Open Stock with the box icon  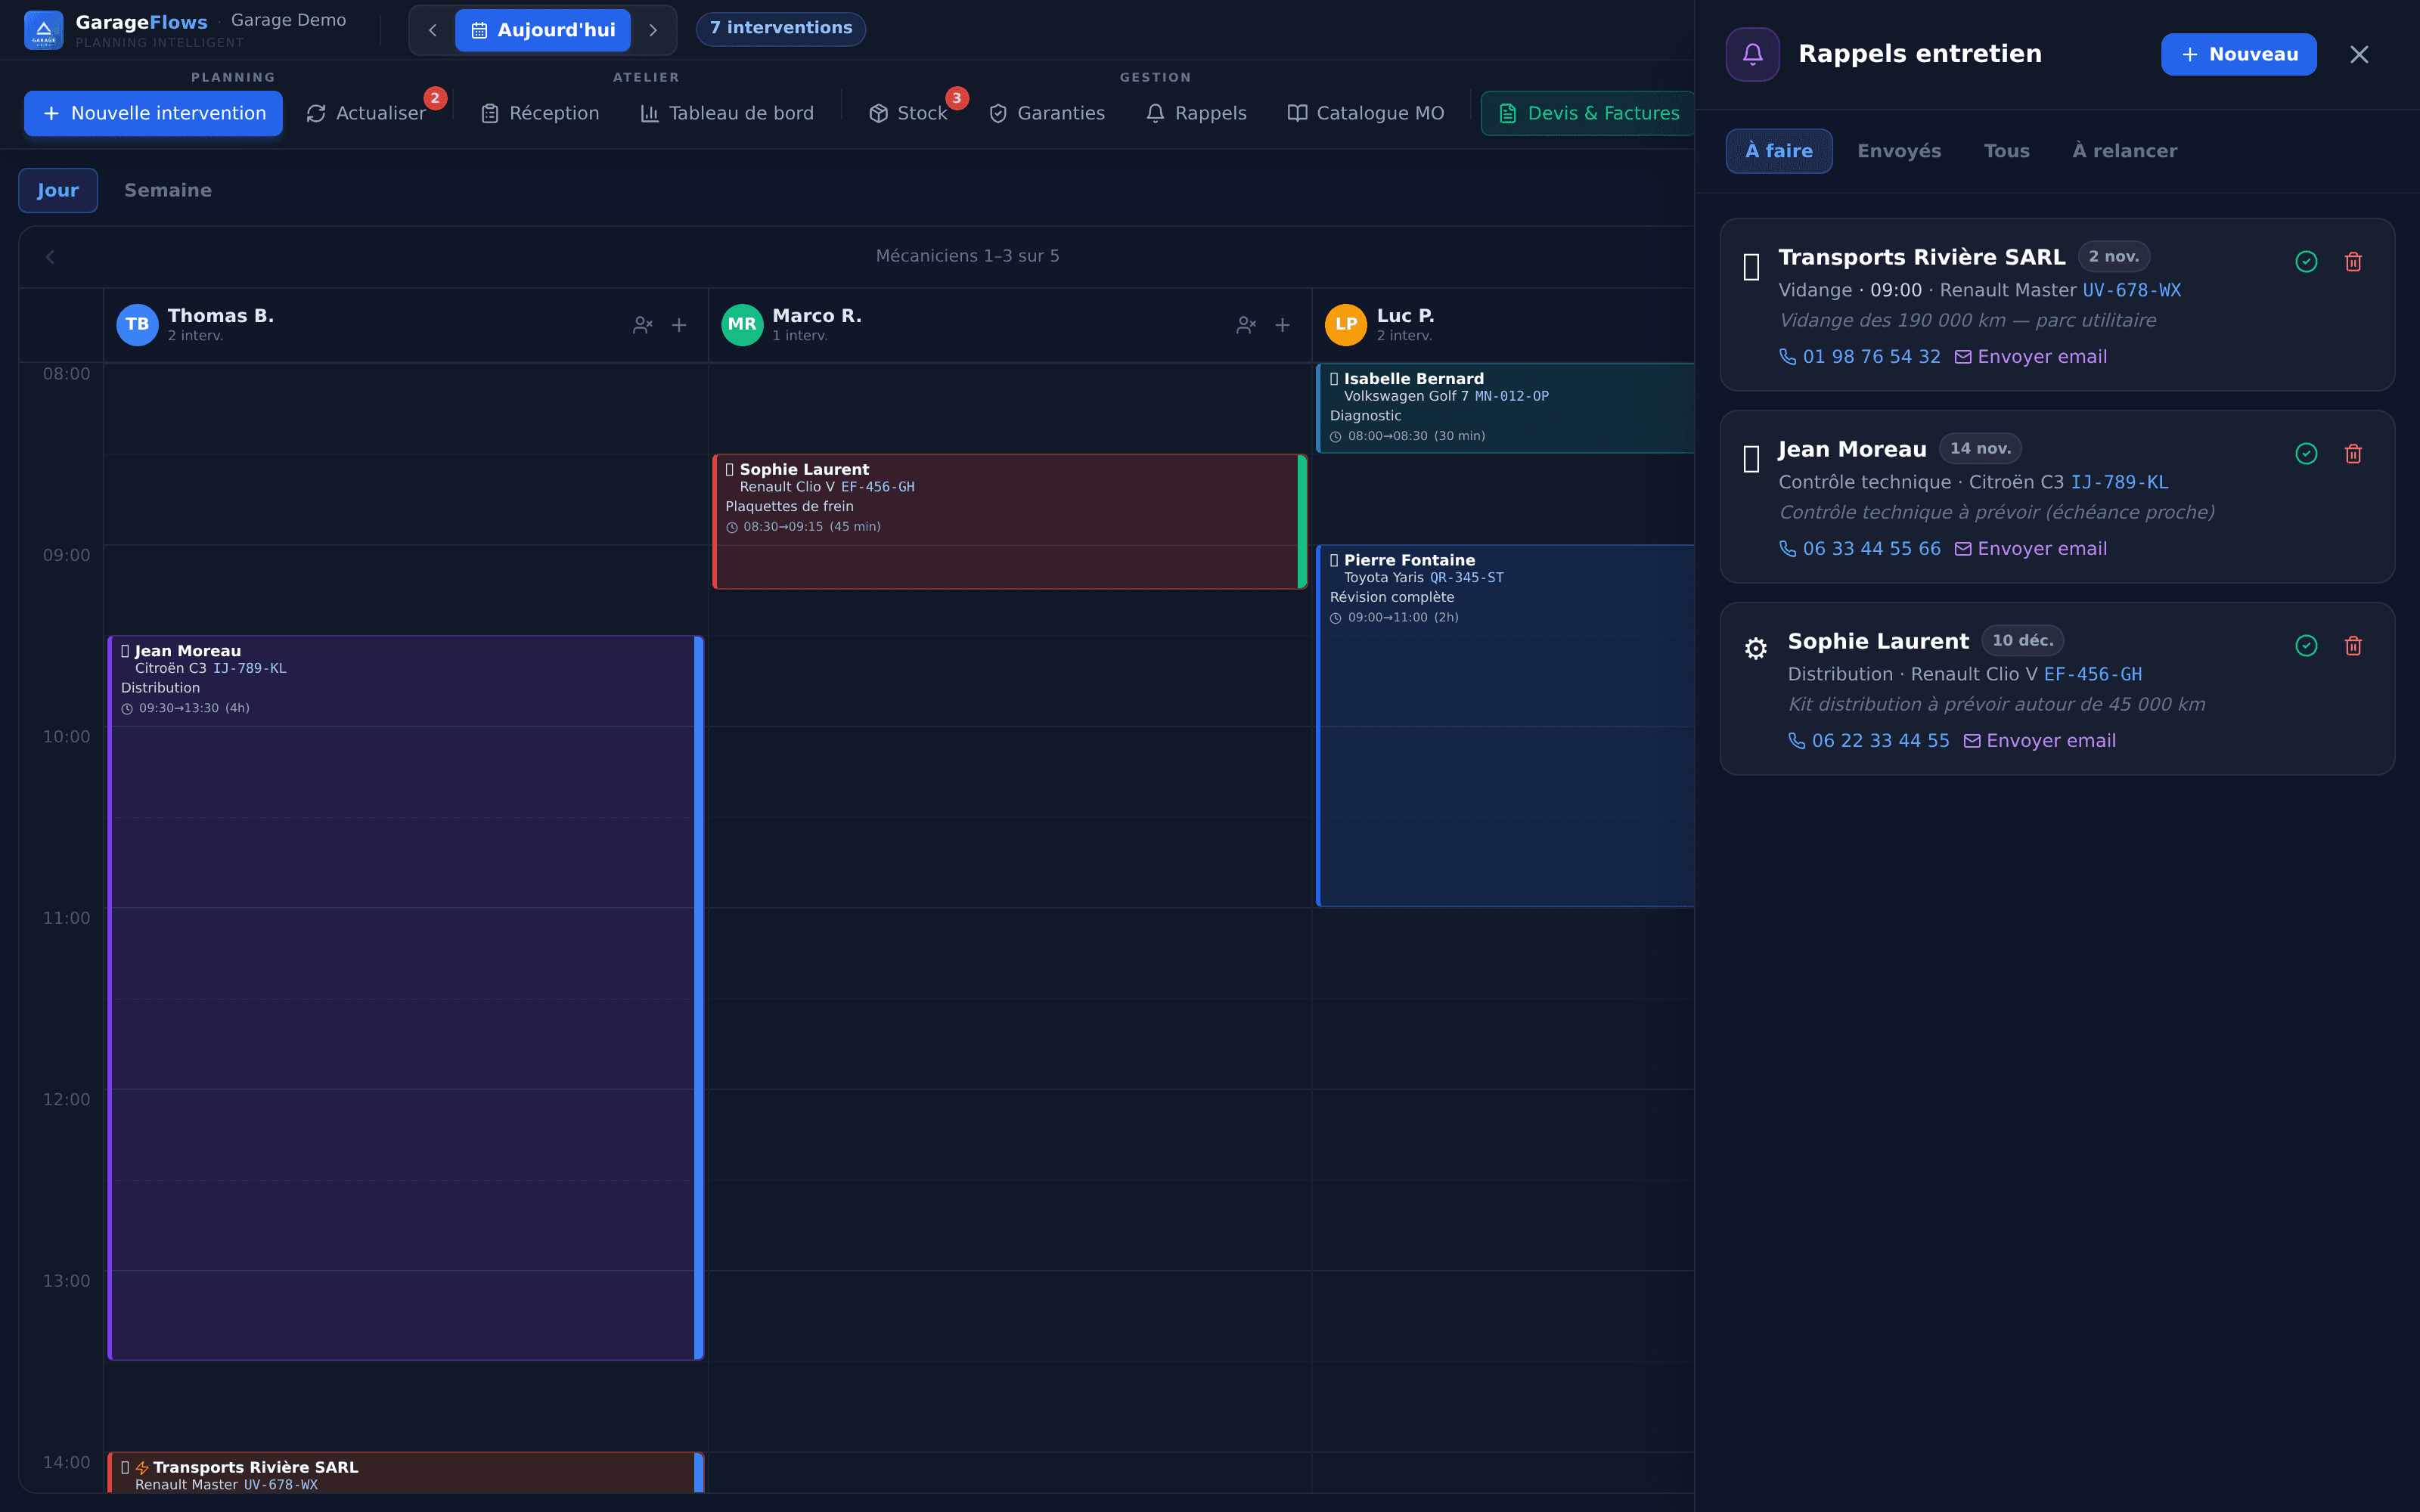(908, 113)
